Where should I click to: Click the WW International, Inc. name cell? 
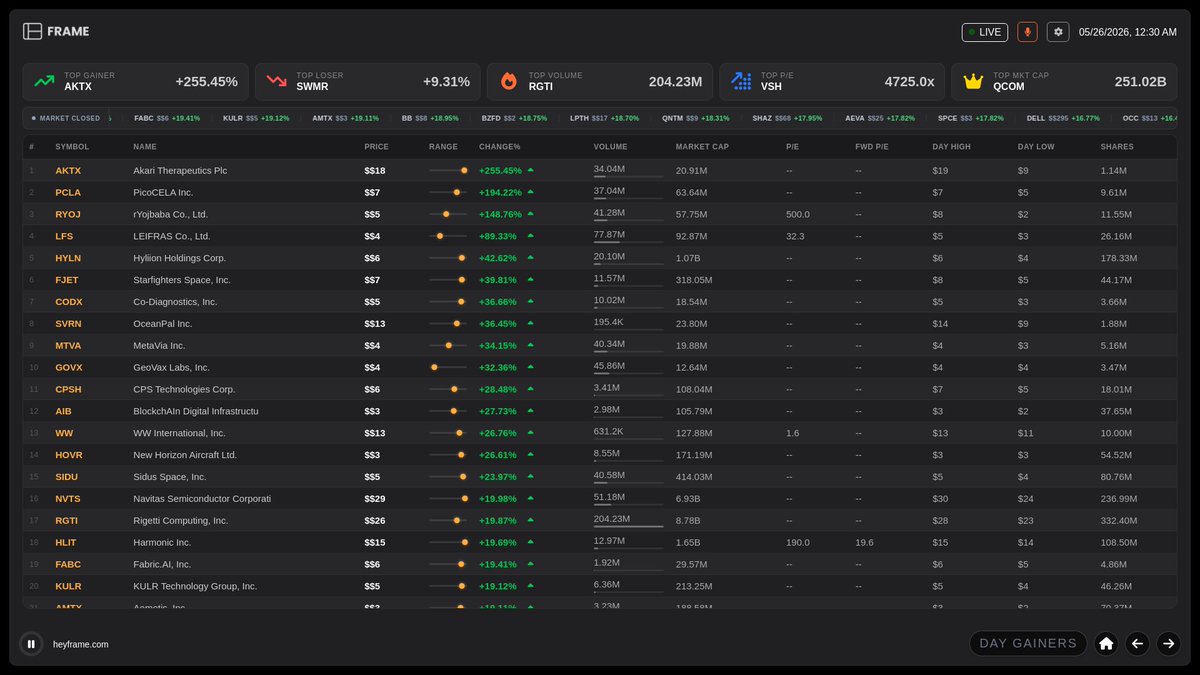tap(180, 433)
